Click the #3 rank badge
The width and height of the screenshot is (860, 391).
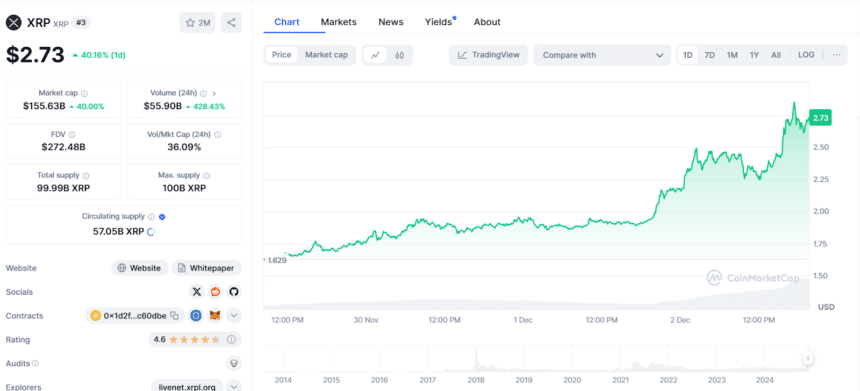(x=81, y=22)
